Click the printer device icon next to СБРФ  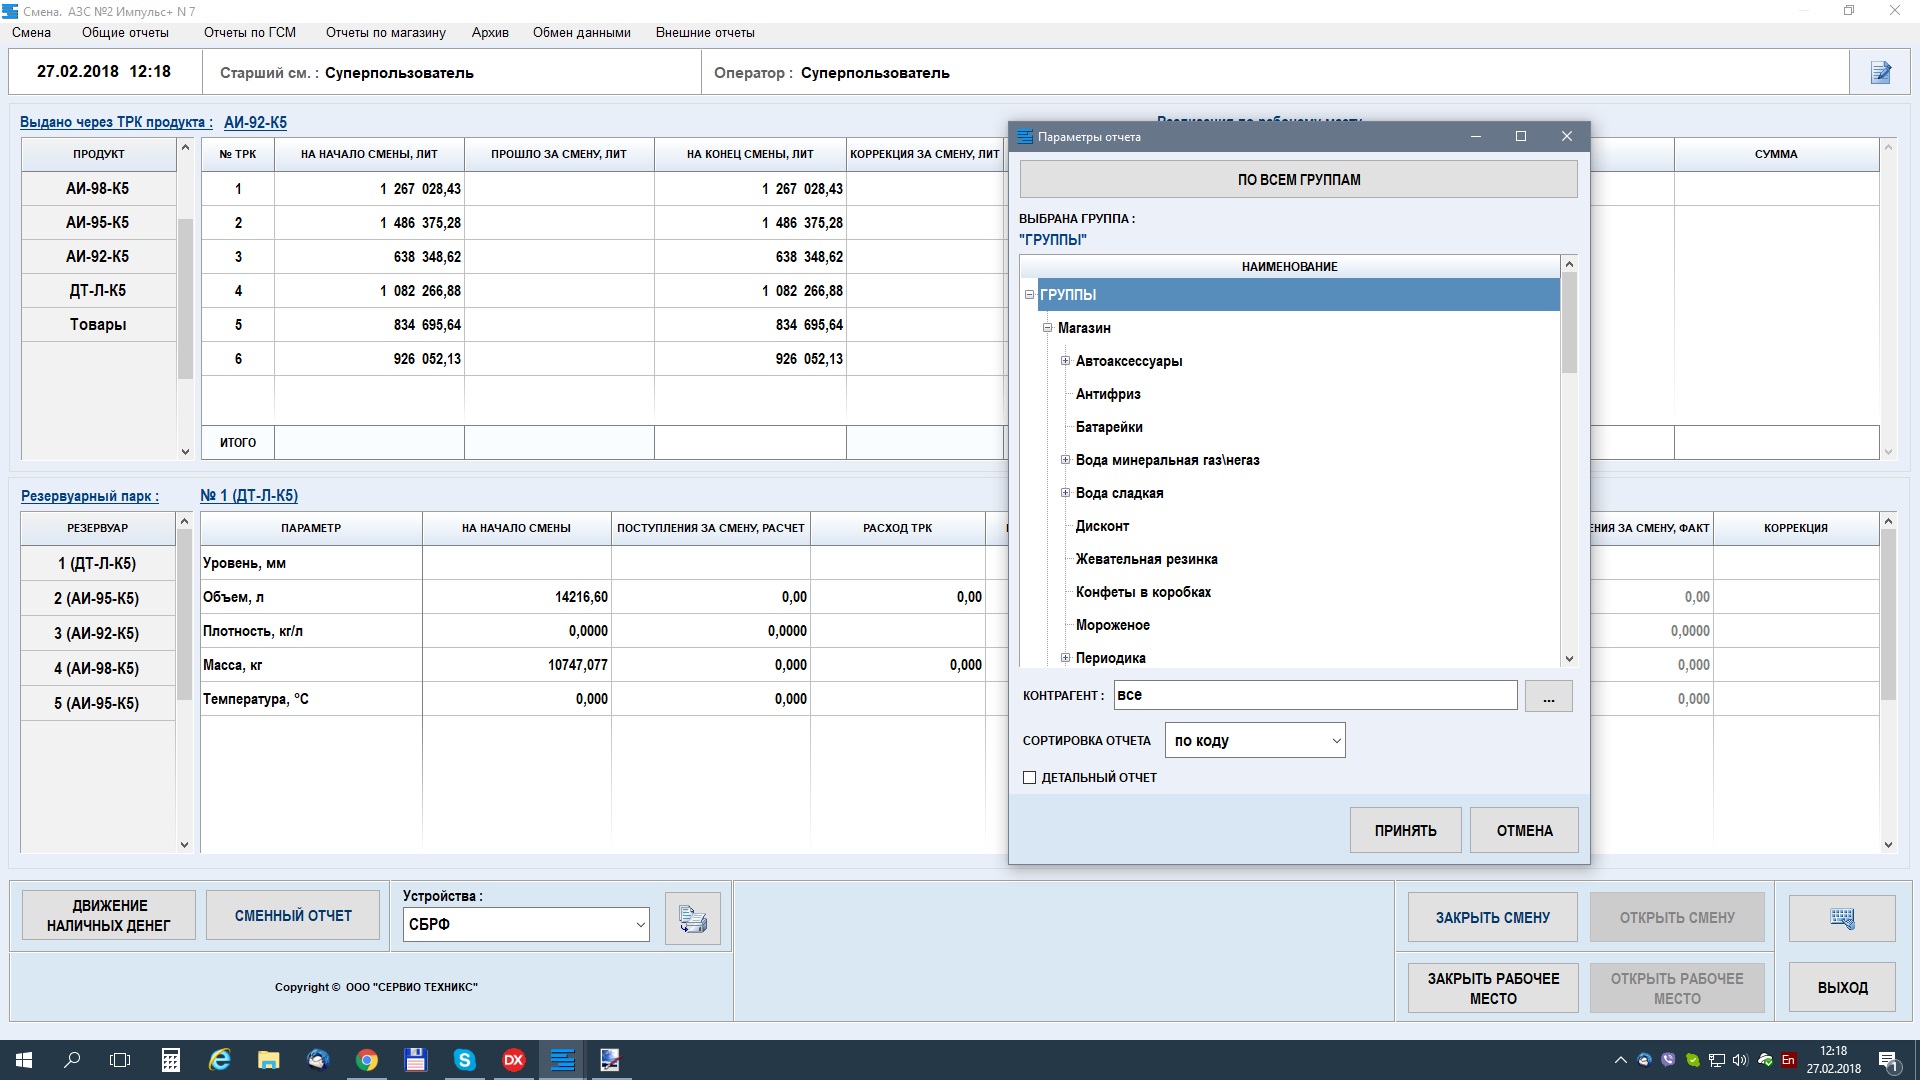[x=692, y=918]
